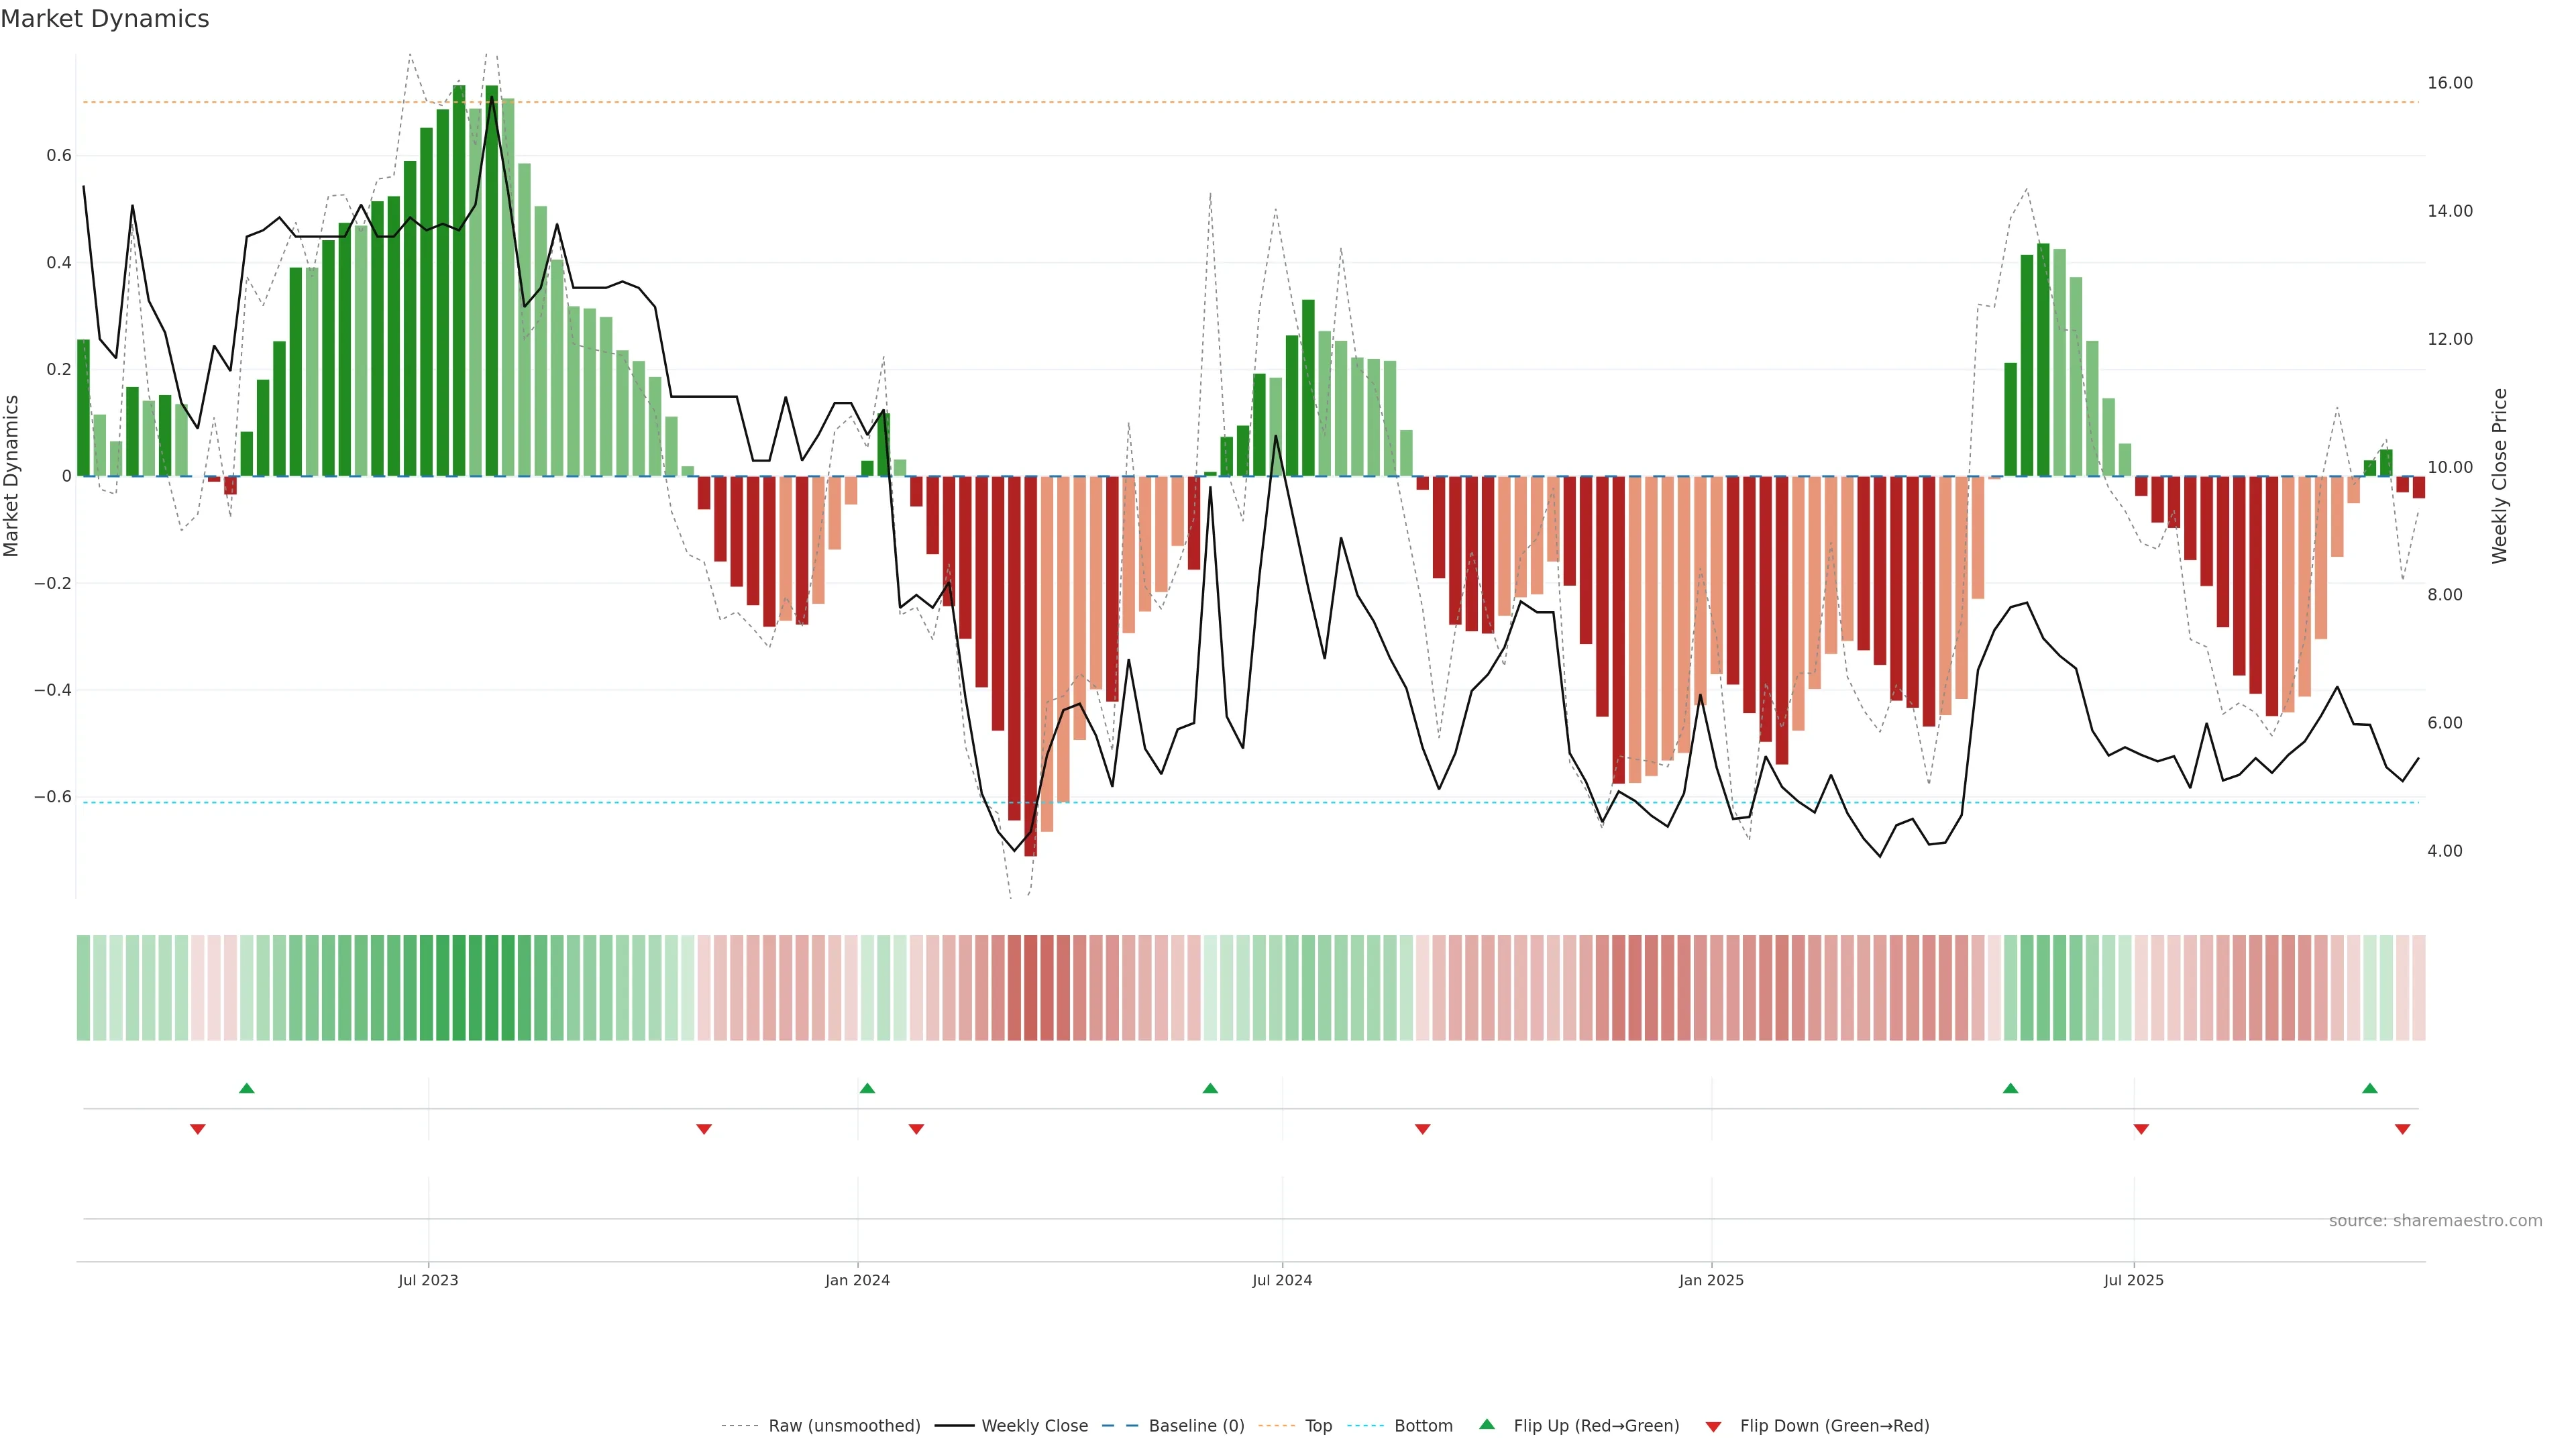Click the first red flip-down marker on the left
The width and height of the screenshot is (2576, 1449).
point(198,1129)
